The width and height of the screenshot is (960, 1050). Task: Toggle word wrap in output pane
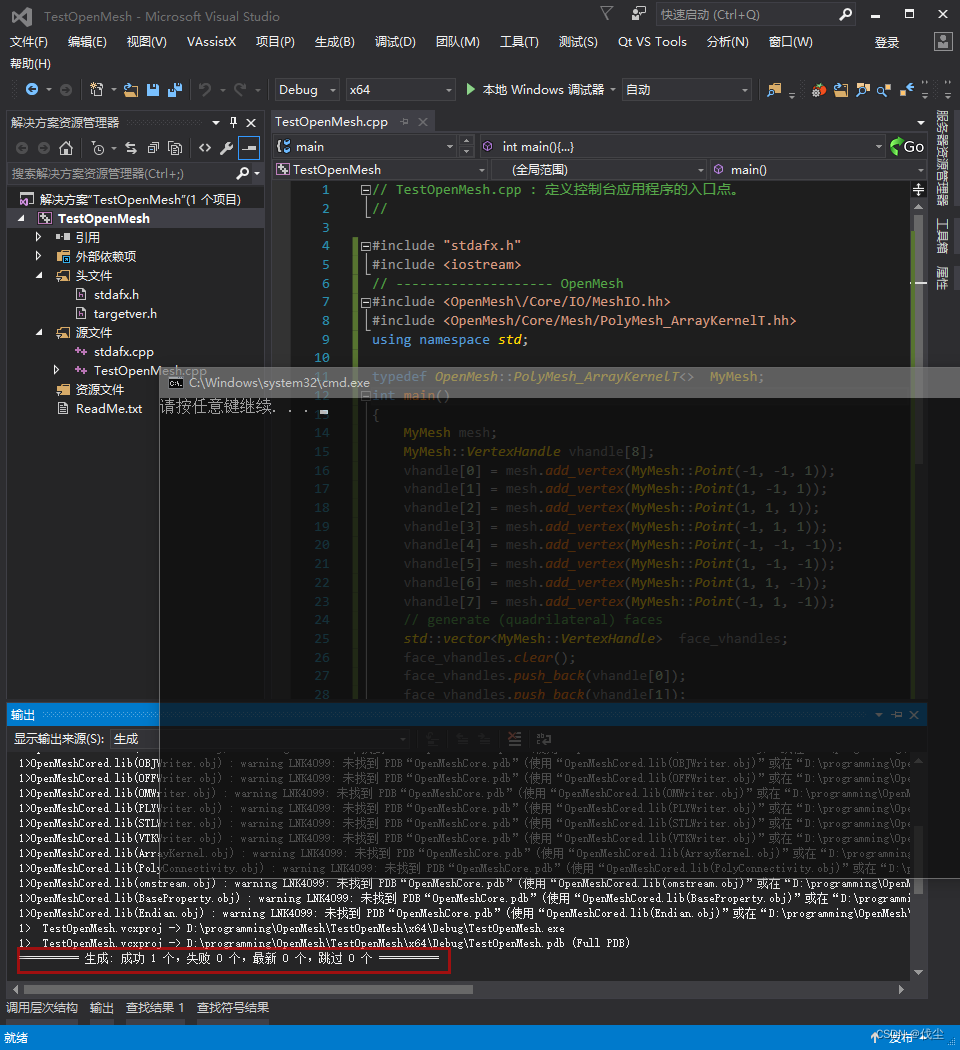tap(544, 738)
